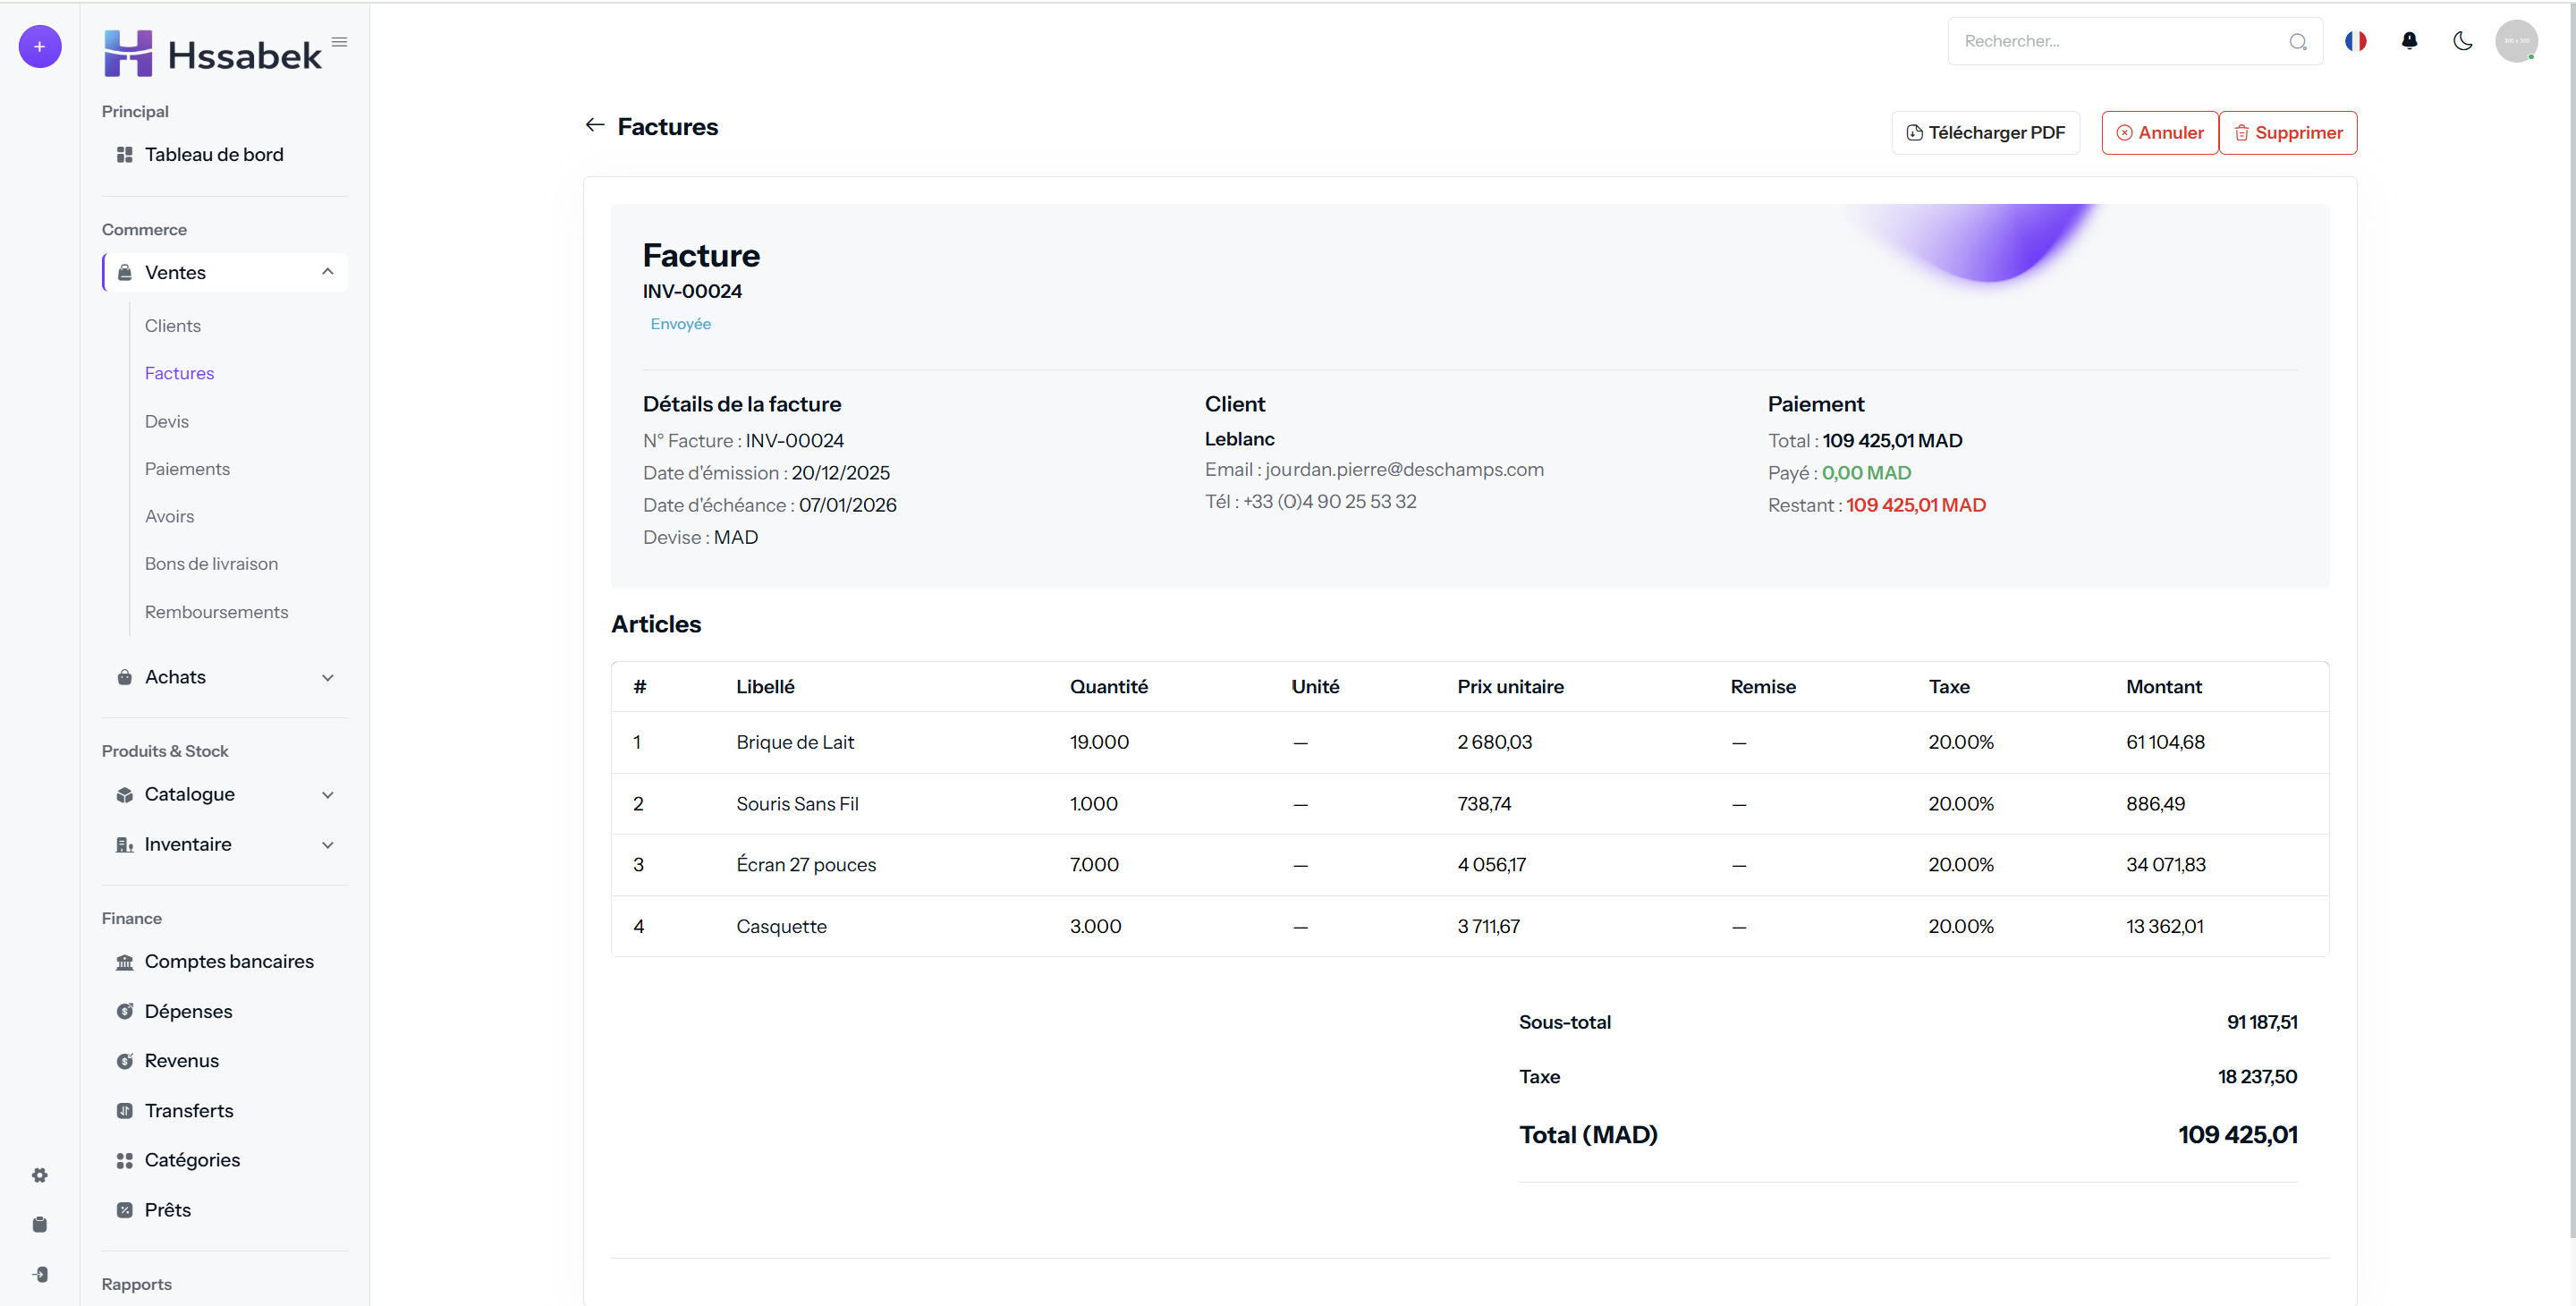Open Remboursements
2576x1306 pixels.
point(216,612)
